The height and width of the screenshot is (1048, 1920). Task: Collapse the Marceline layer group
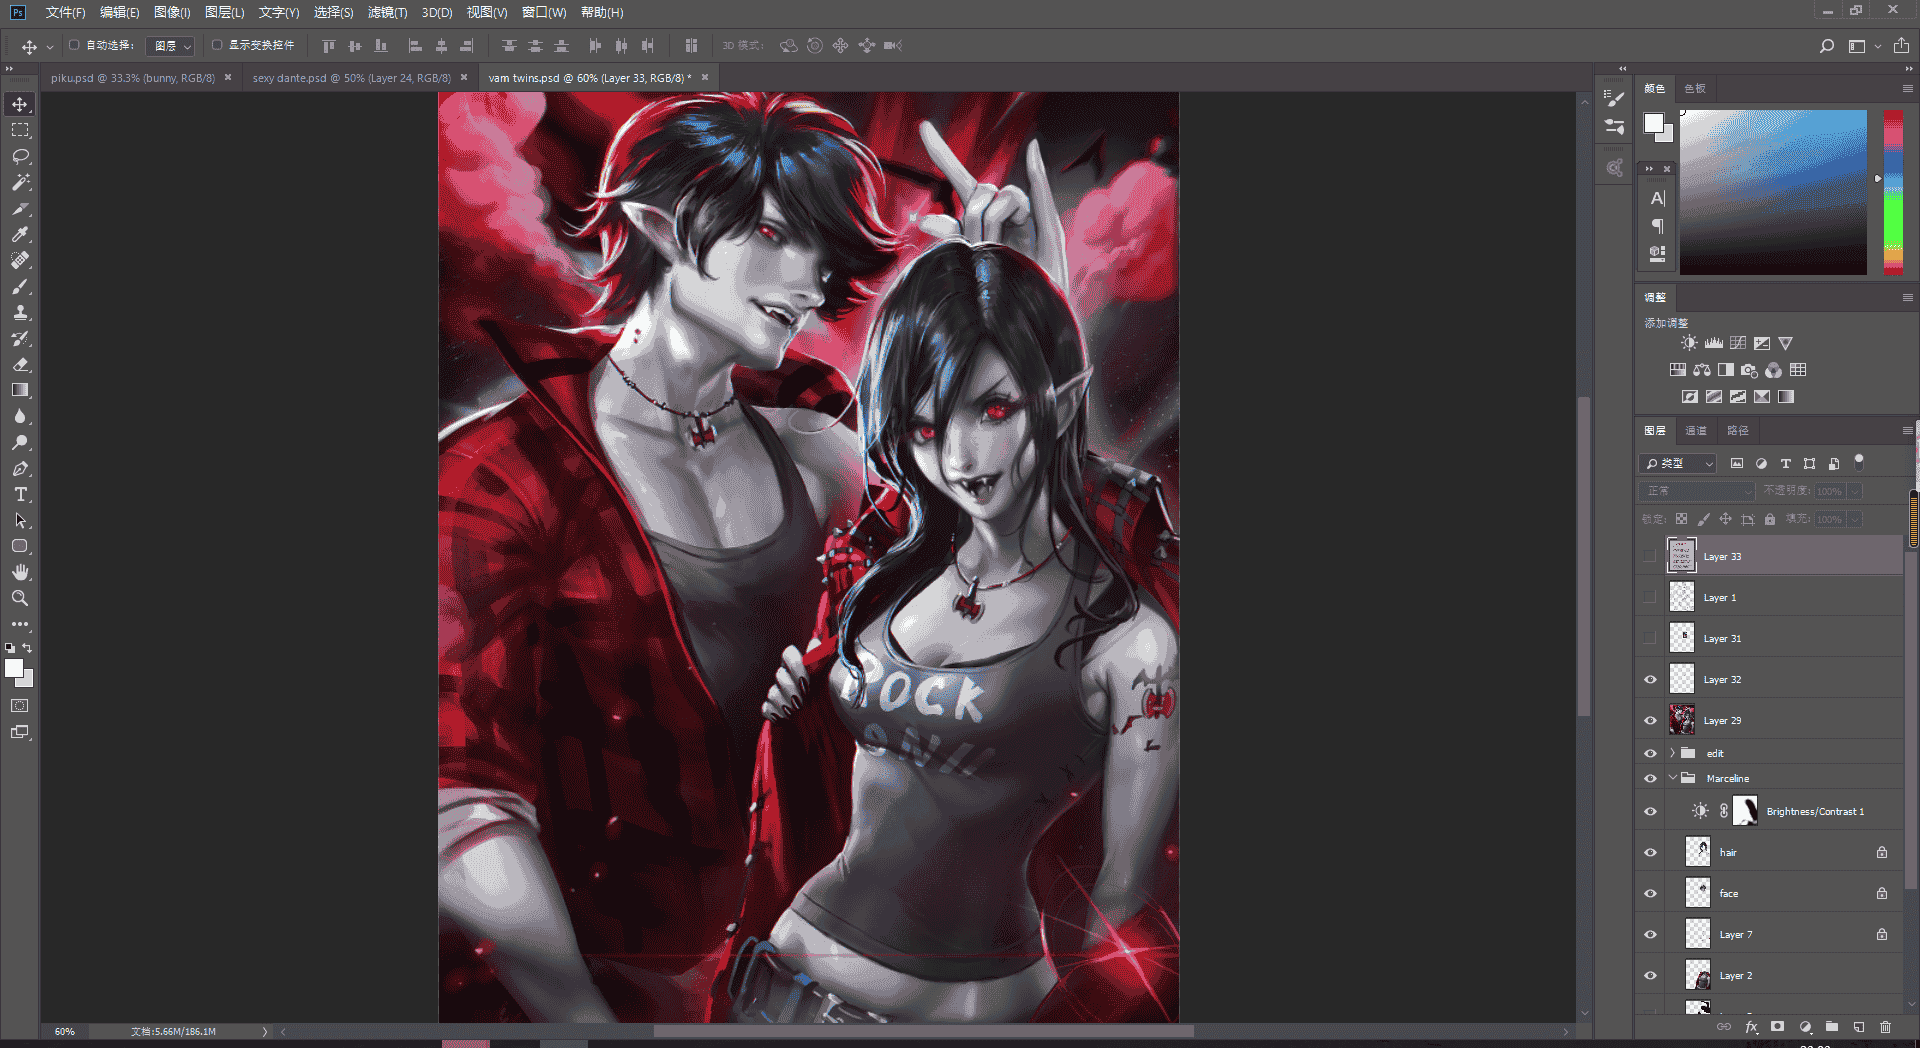1672,778
